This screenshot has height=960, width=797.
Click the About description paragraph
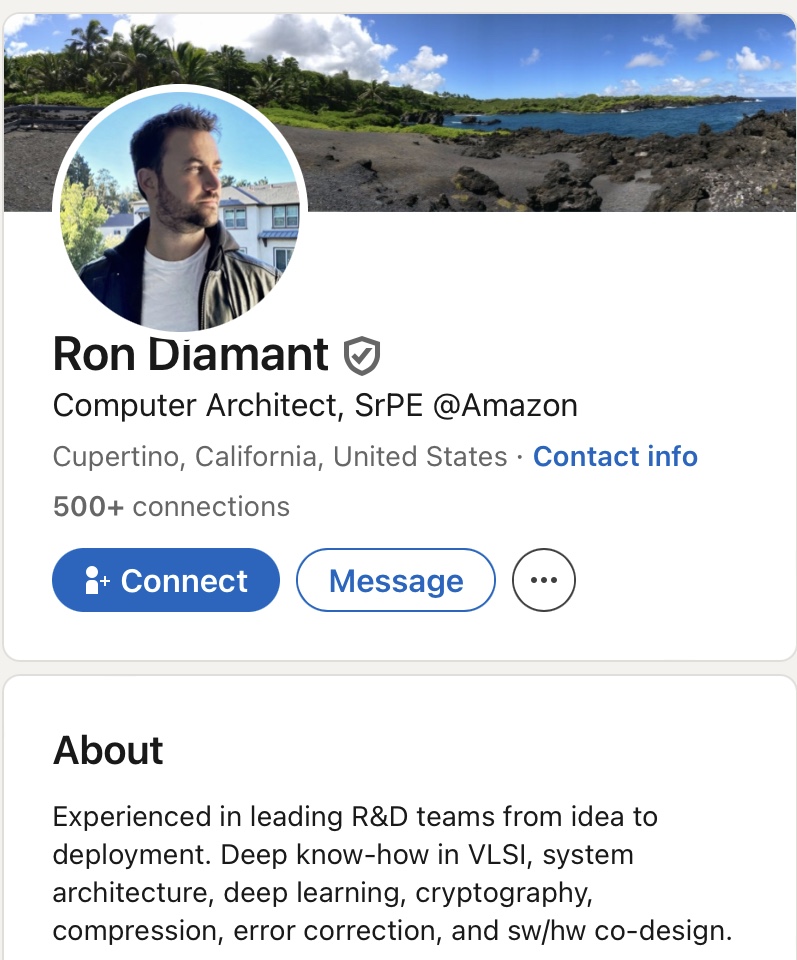coord(392,874)
